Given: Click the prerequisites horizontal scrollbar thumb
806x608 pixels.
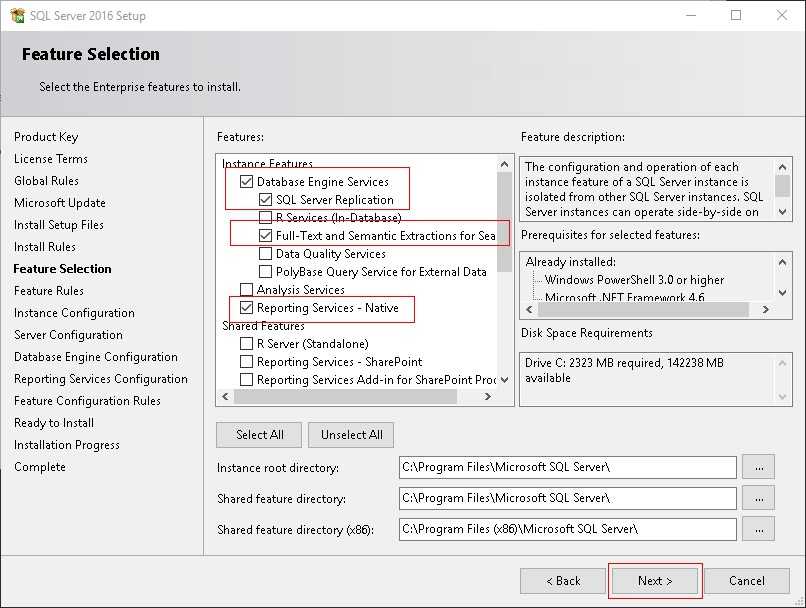Looking at the screenshot, I should pyautogui.click(x=643, y=309).
